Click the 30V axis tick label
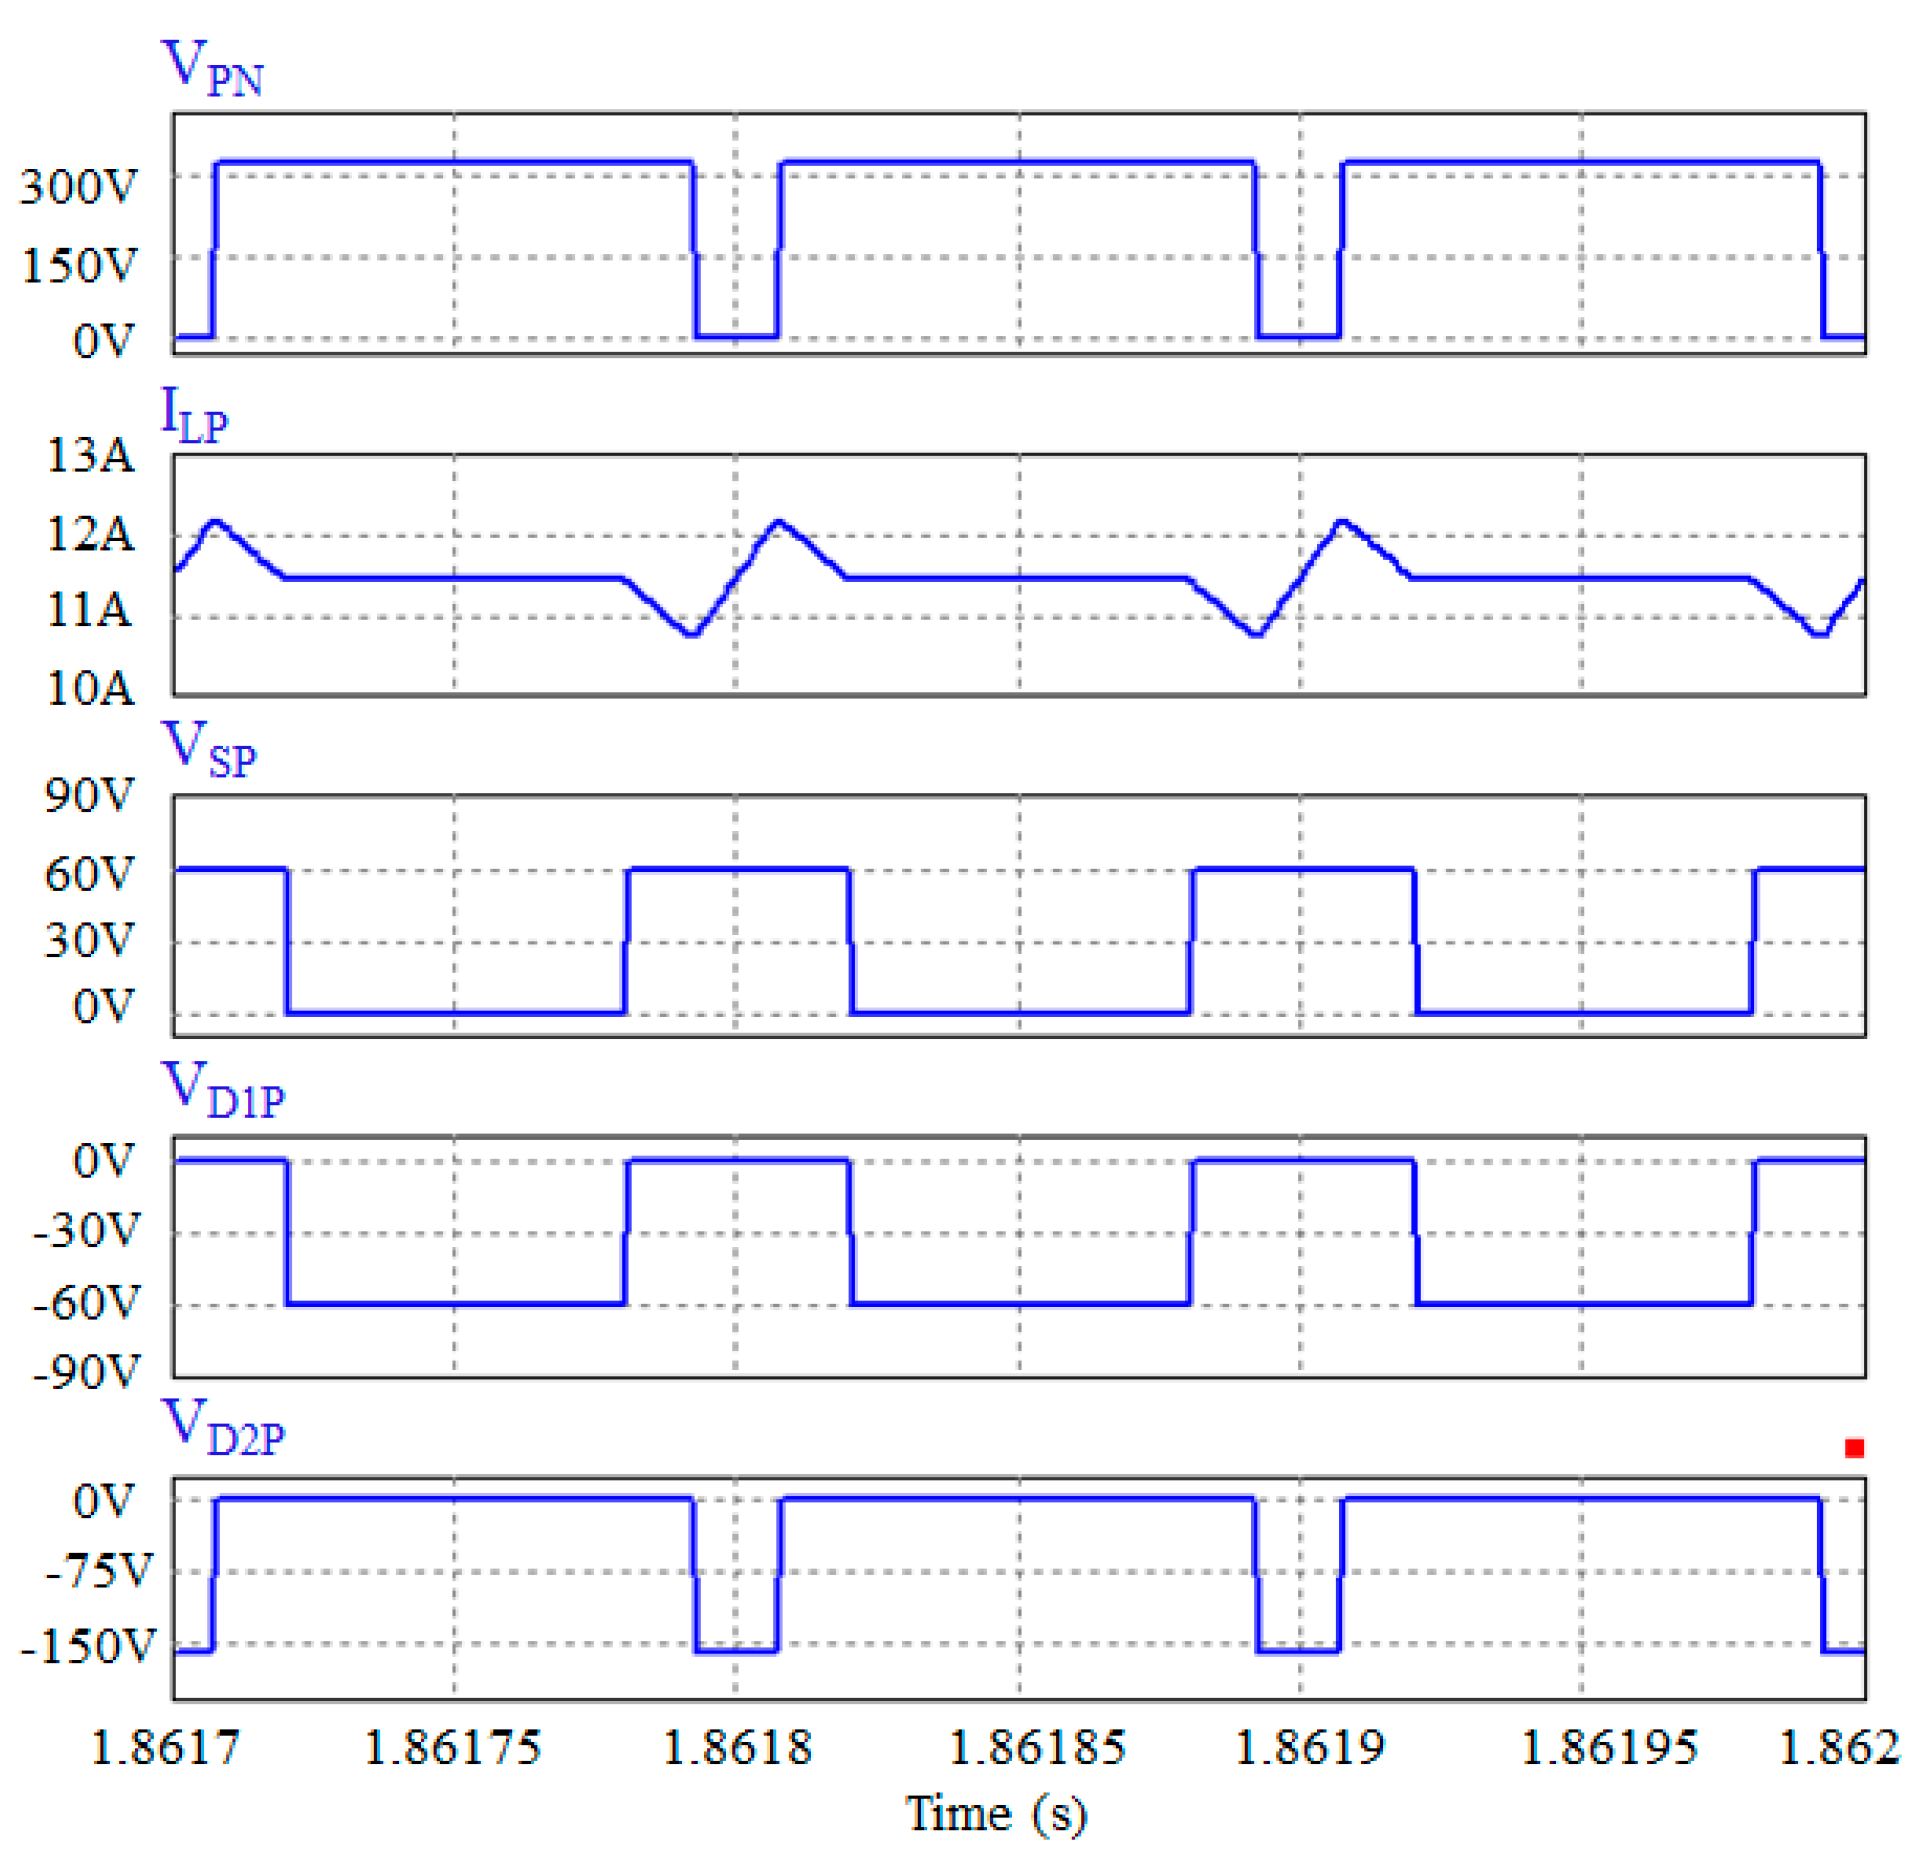 (x=89, y=941)
